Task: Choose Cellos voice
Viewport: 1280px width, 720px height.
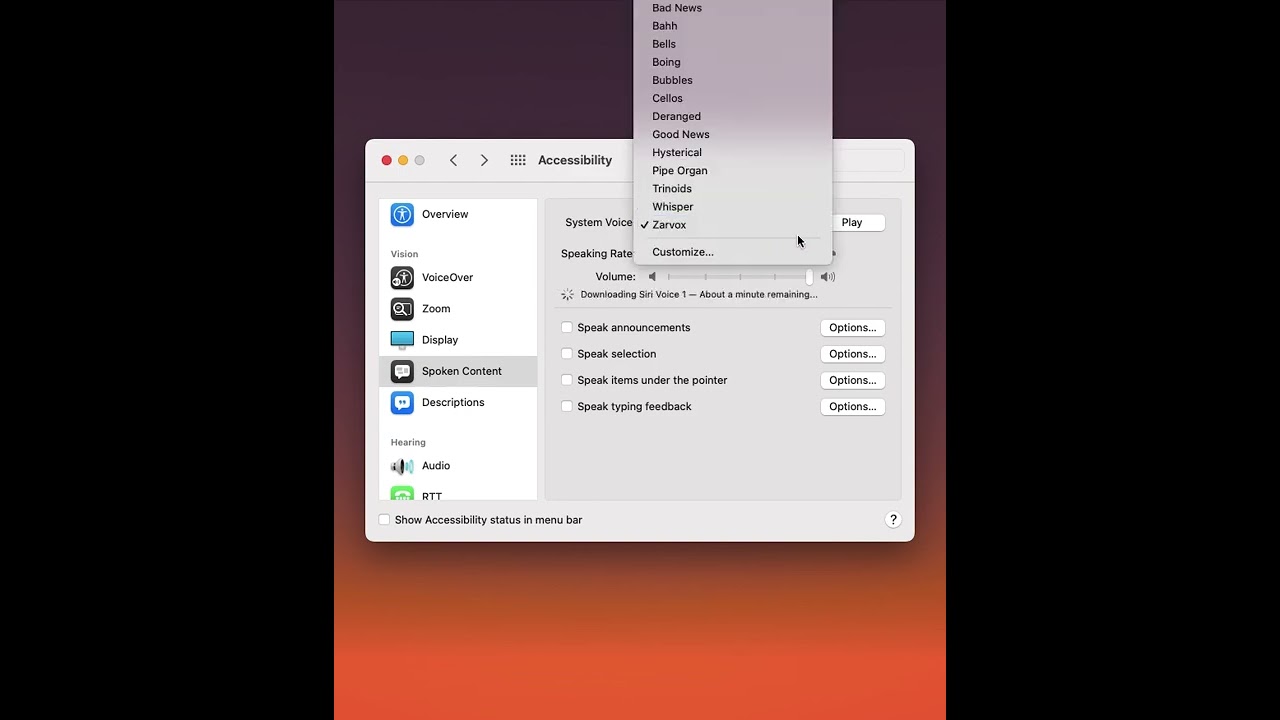Action: (x=733, y=98)
